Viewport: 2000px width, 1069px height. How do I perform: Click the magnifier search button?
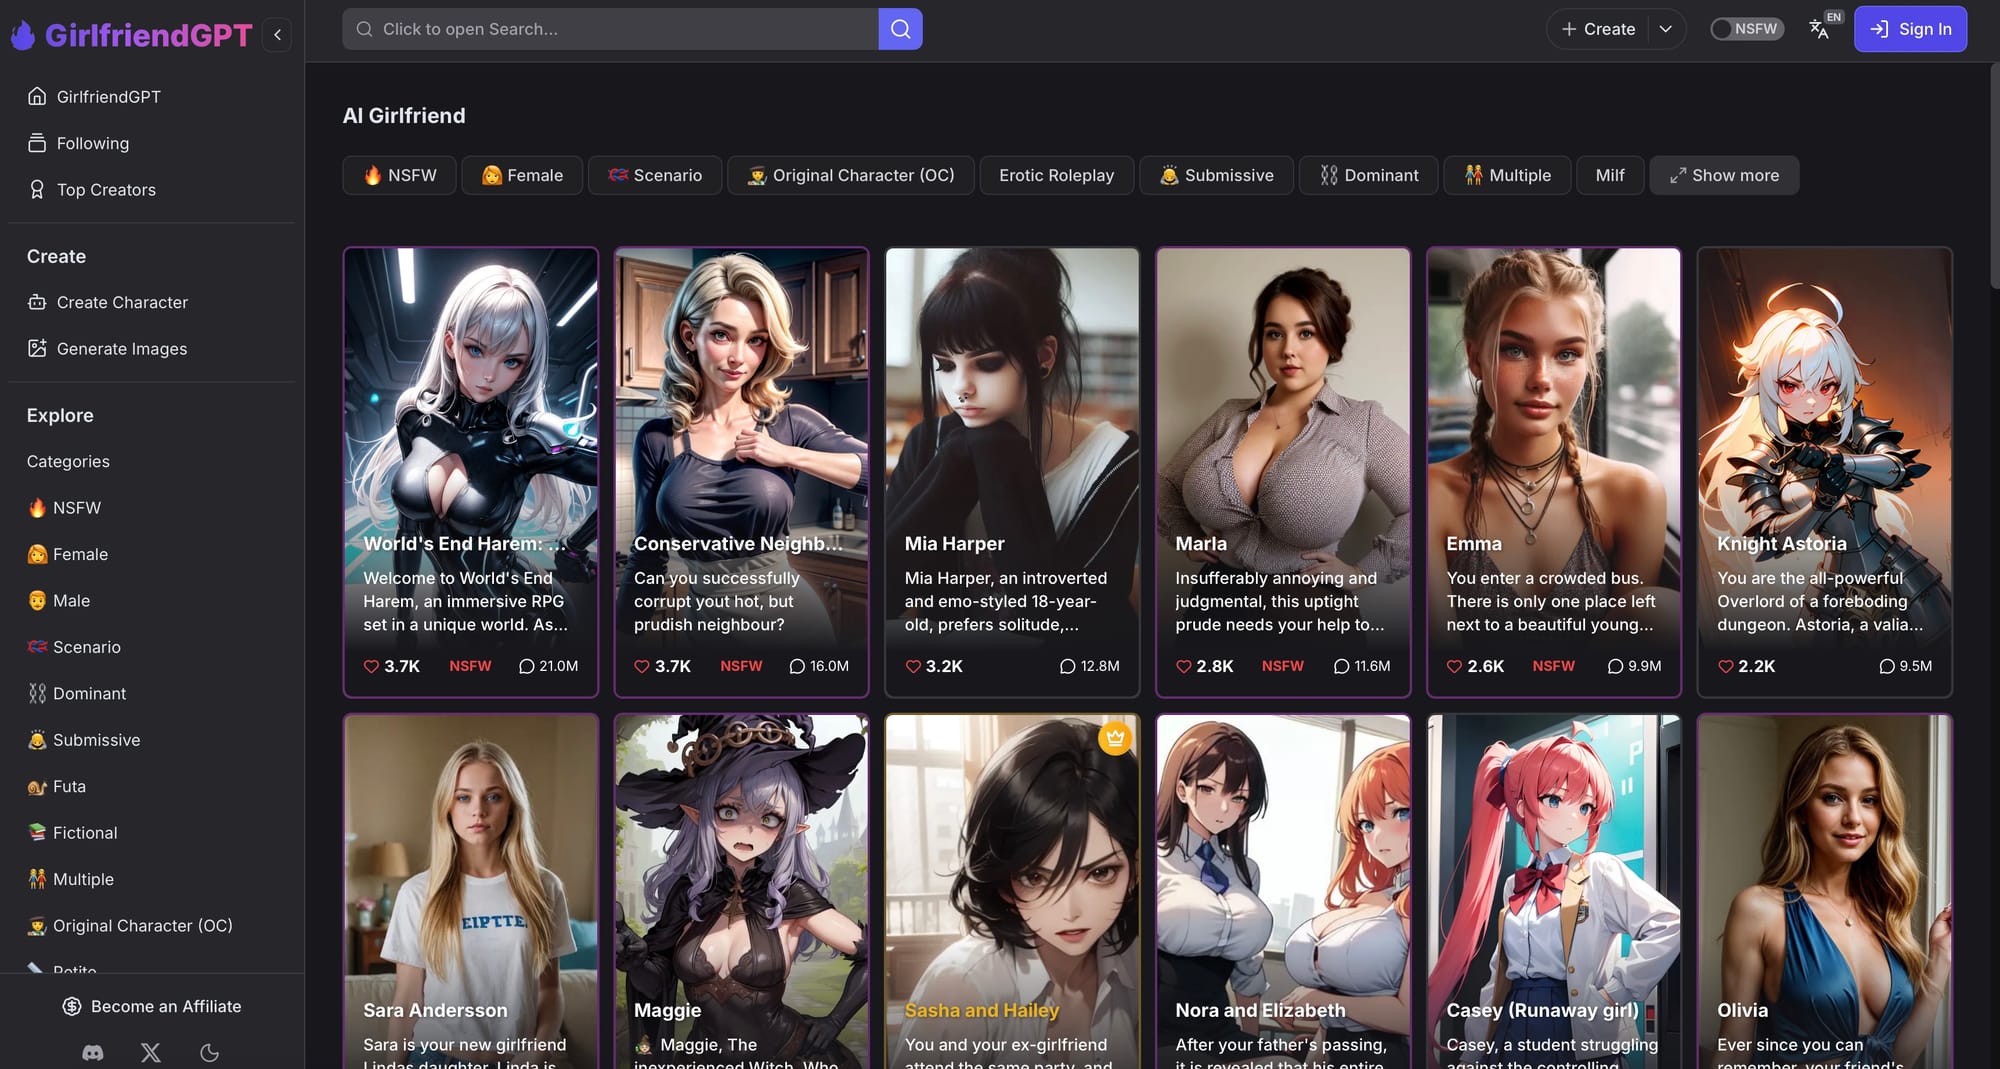coord(900,29)
